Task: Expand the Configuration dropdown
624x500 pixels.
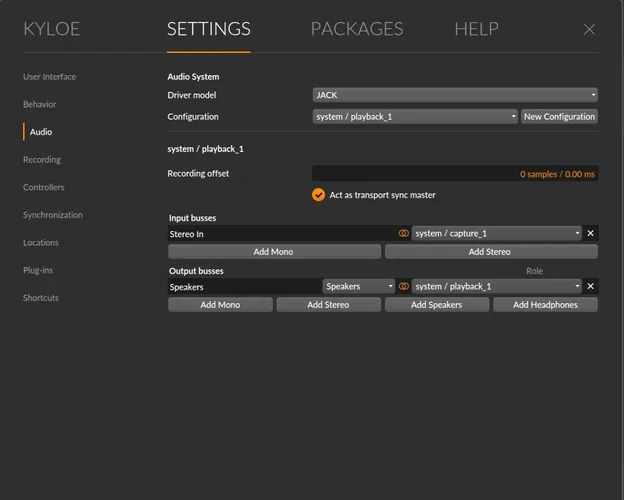Action: point(415,117)
